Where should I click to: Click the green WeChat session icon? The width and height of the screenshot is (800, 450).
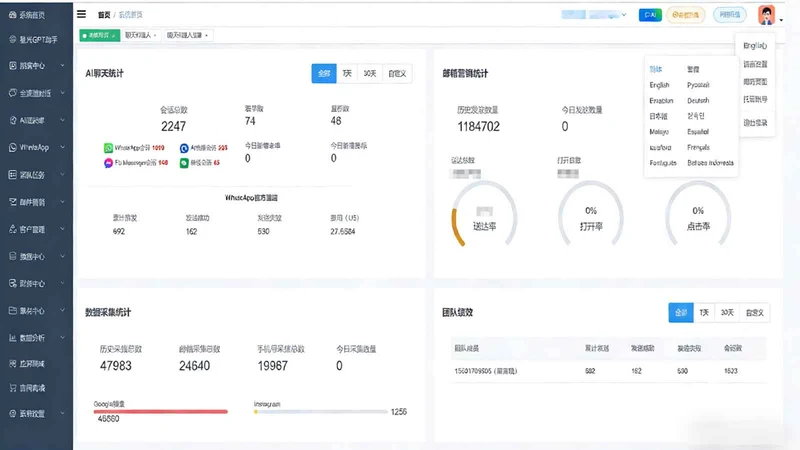click(x=184, y=163)
